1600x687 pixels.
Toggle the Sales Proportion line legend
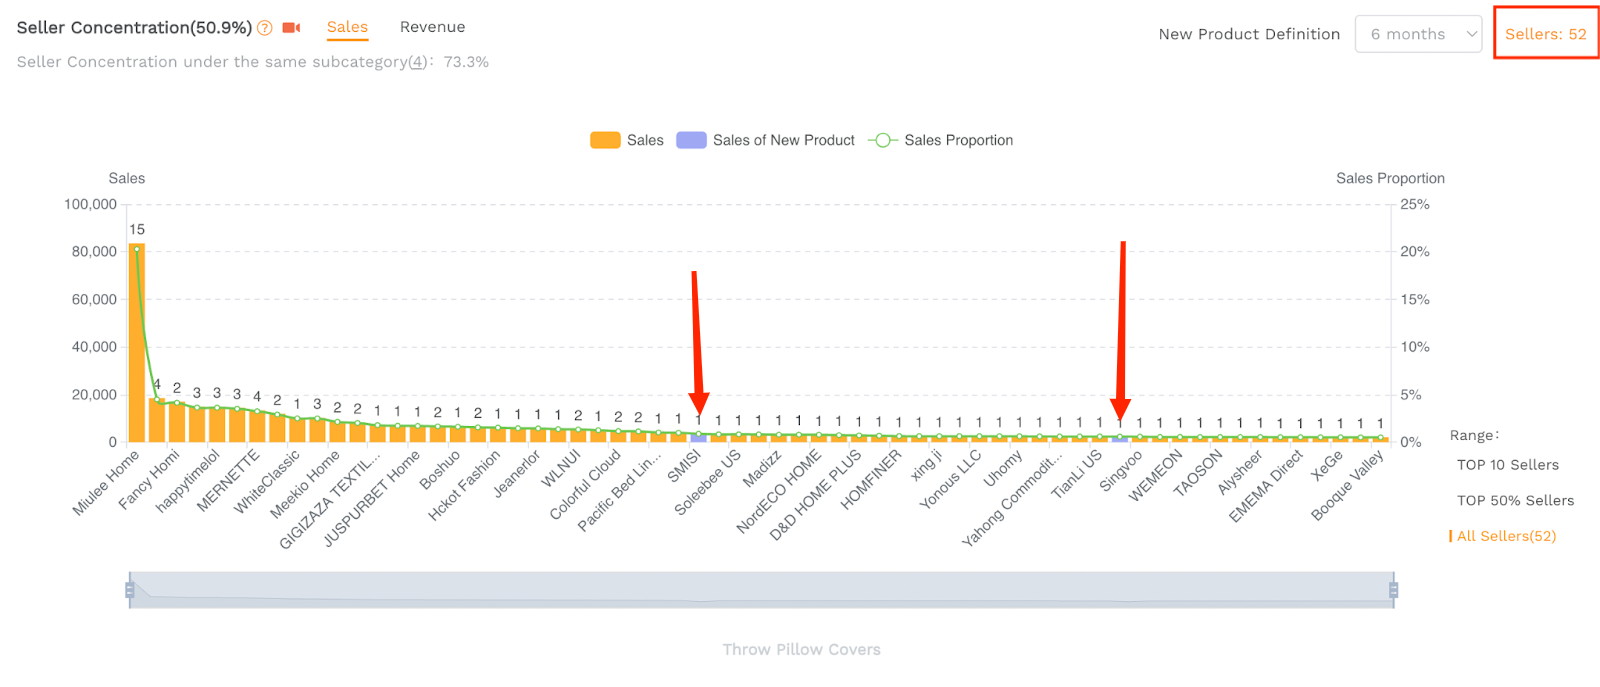(x=941, y=140)
